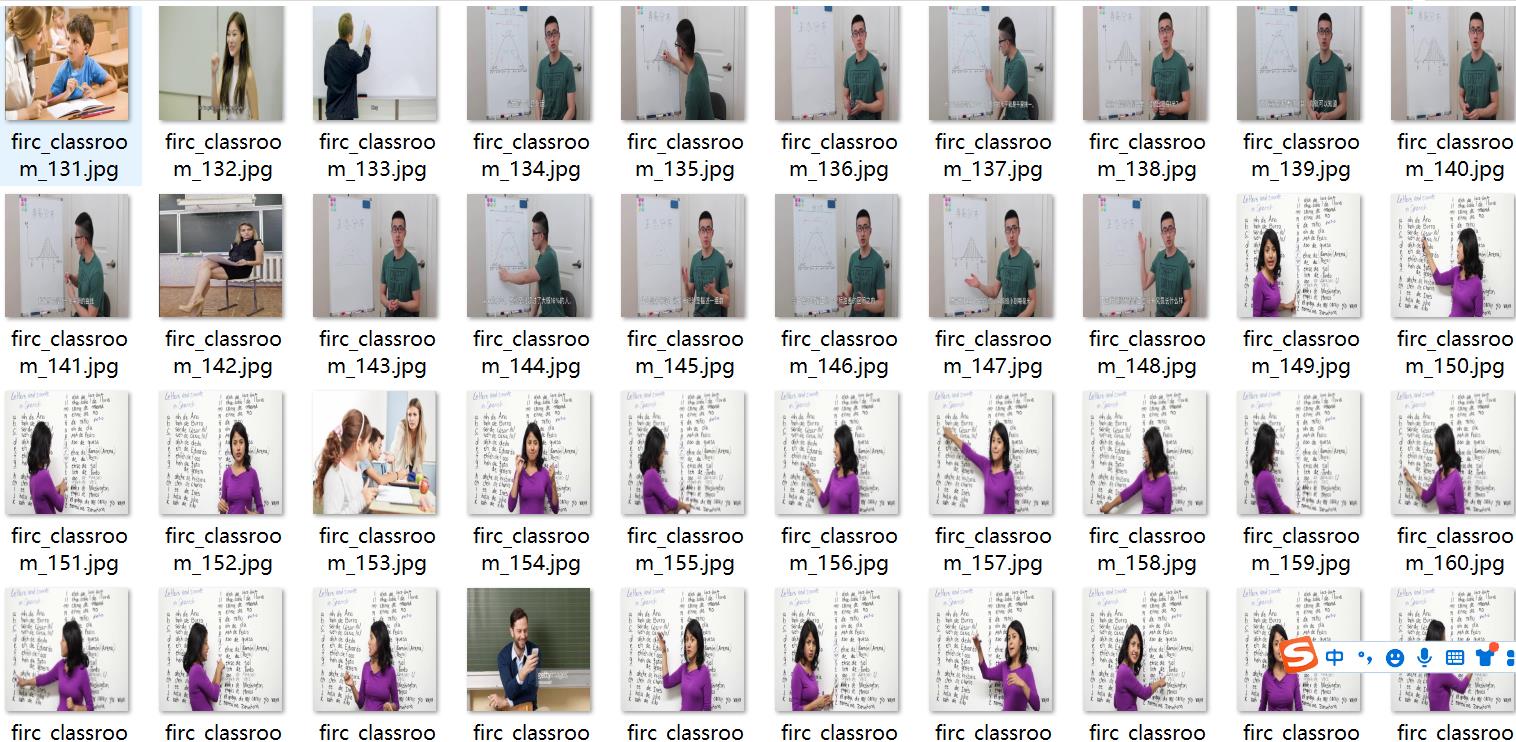Click file name firc_classroom_139.jpg
This screenshot has width=1516, height=742.
coord(1301,155)
